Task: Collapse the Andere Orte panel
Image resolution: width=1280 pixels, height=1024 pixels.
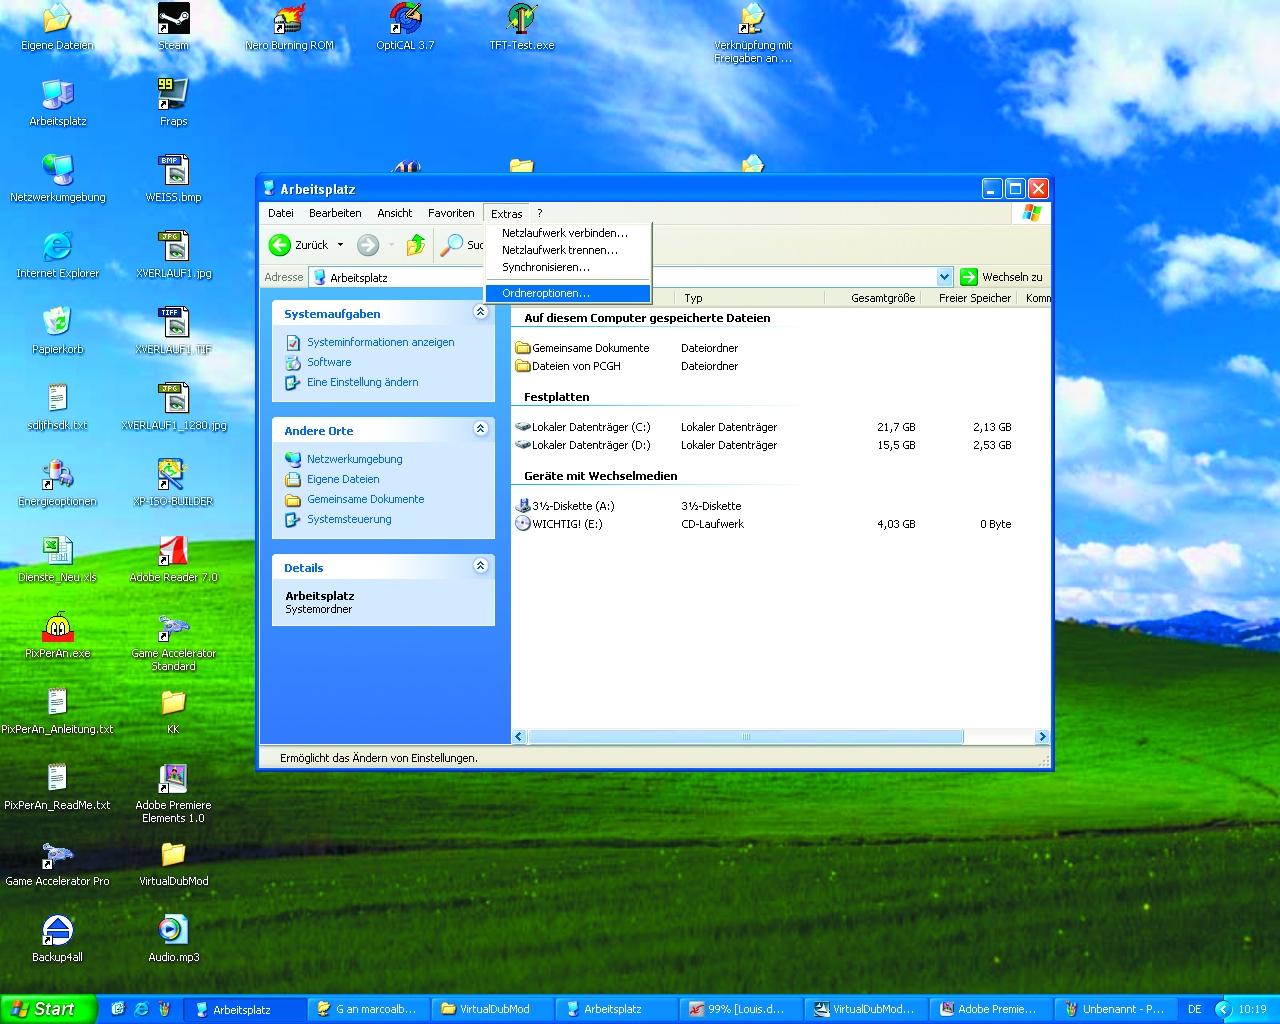Action: pos(480,429)
